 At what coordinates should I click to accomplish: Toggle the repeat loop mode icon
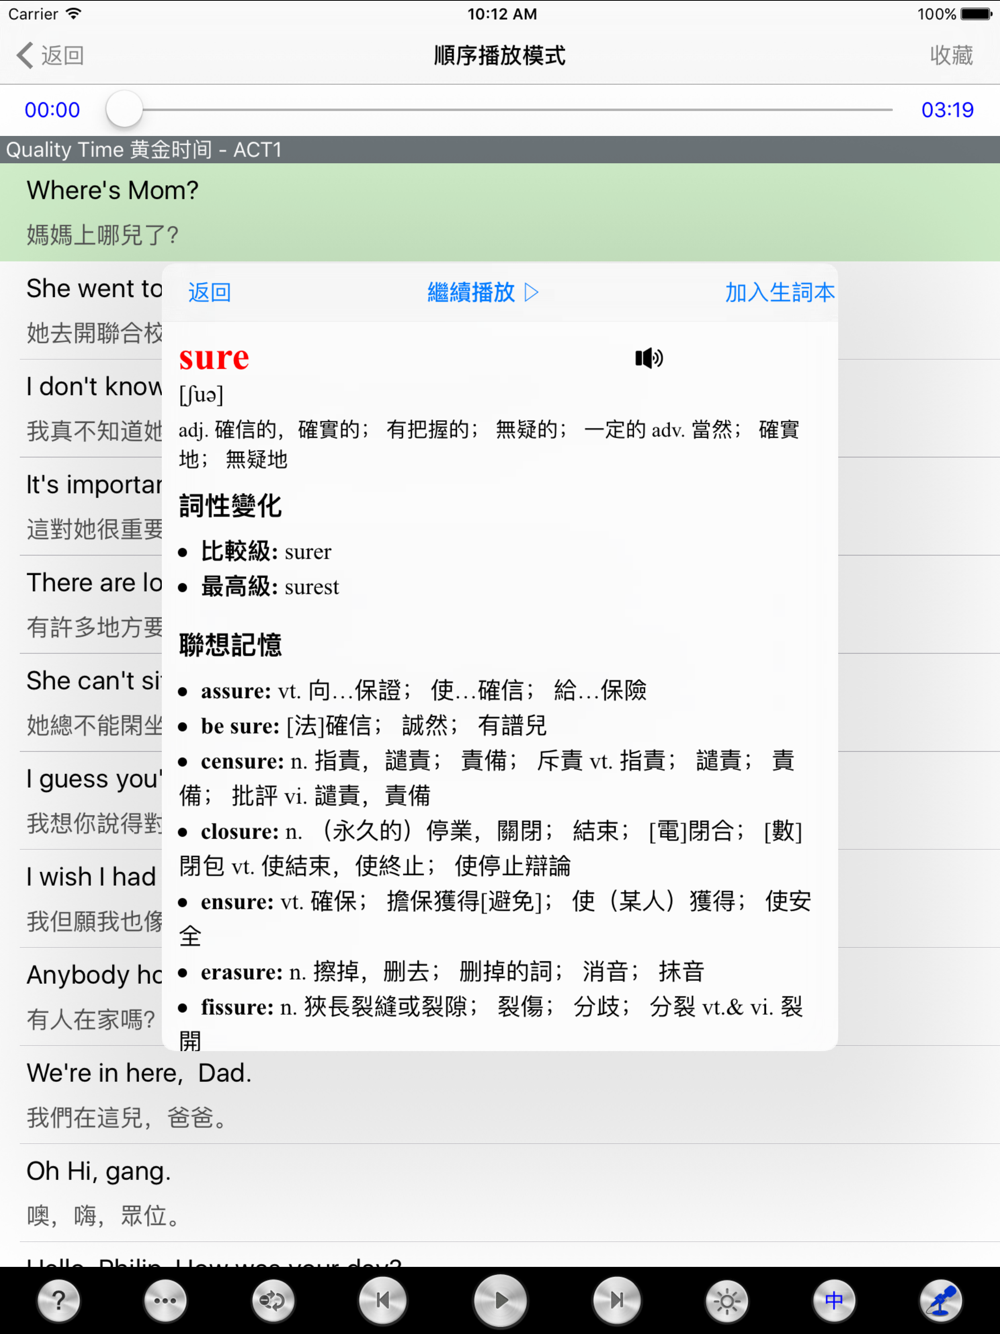273,1300
